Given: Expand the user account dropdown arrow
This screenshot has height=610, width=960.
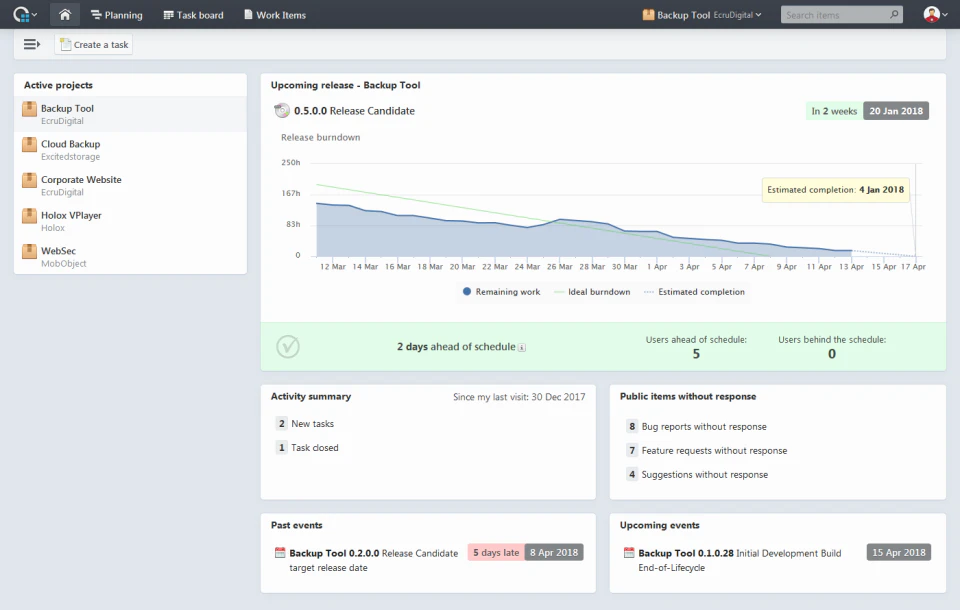Looking at the screenshot, I should (x=945, y=15).
